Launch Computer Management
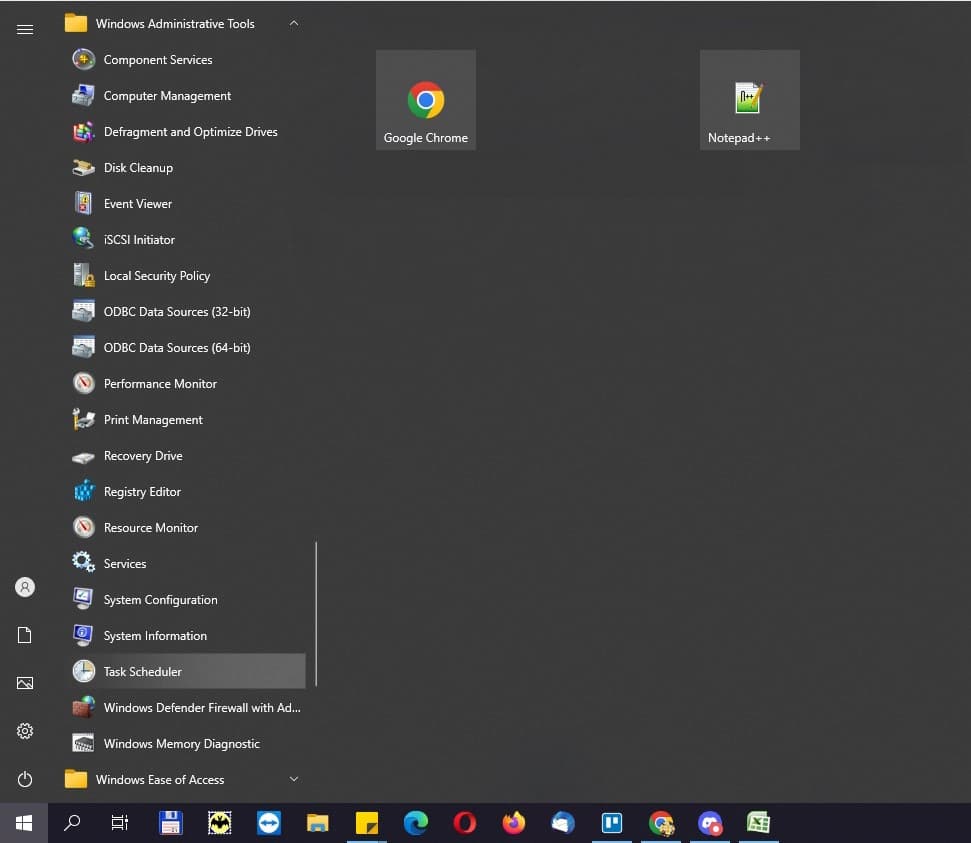Image resolution: width=971 pixels, height=843 pixels. tap(185, 95)
